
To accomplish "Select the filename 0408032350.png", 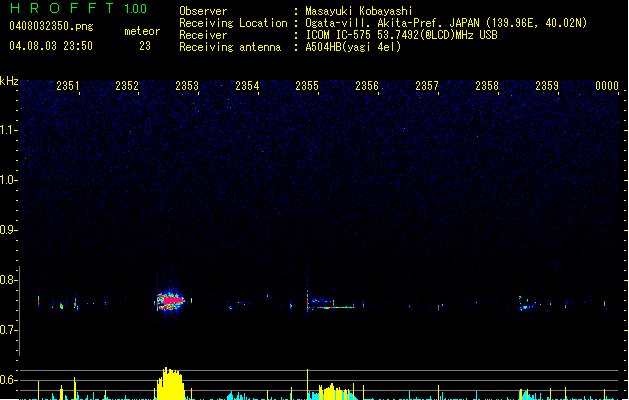I will (x=51, y=26).
